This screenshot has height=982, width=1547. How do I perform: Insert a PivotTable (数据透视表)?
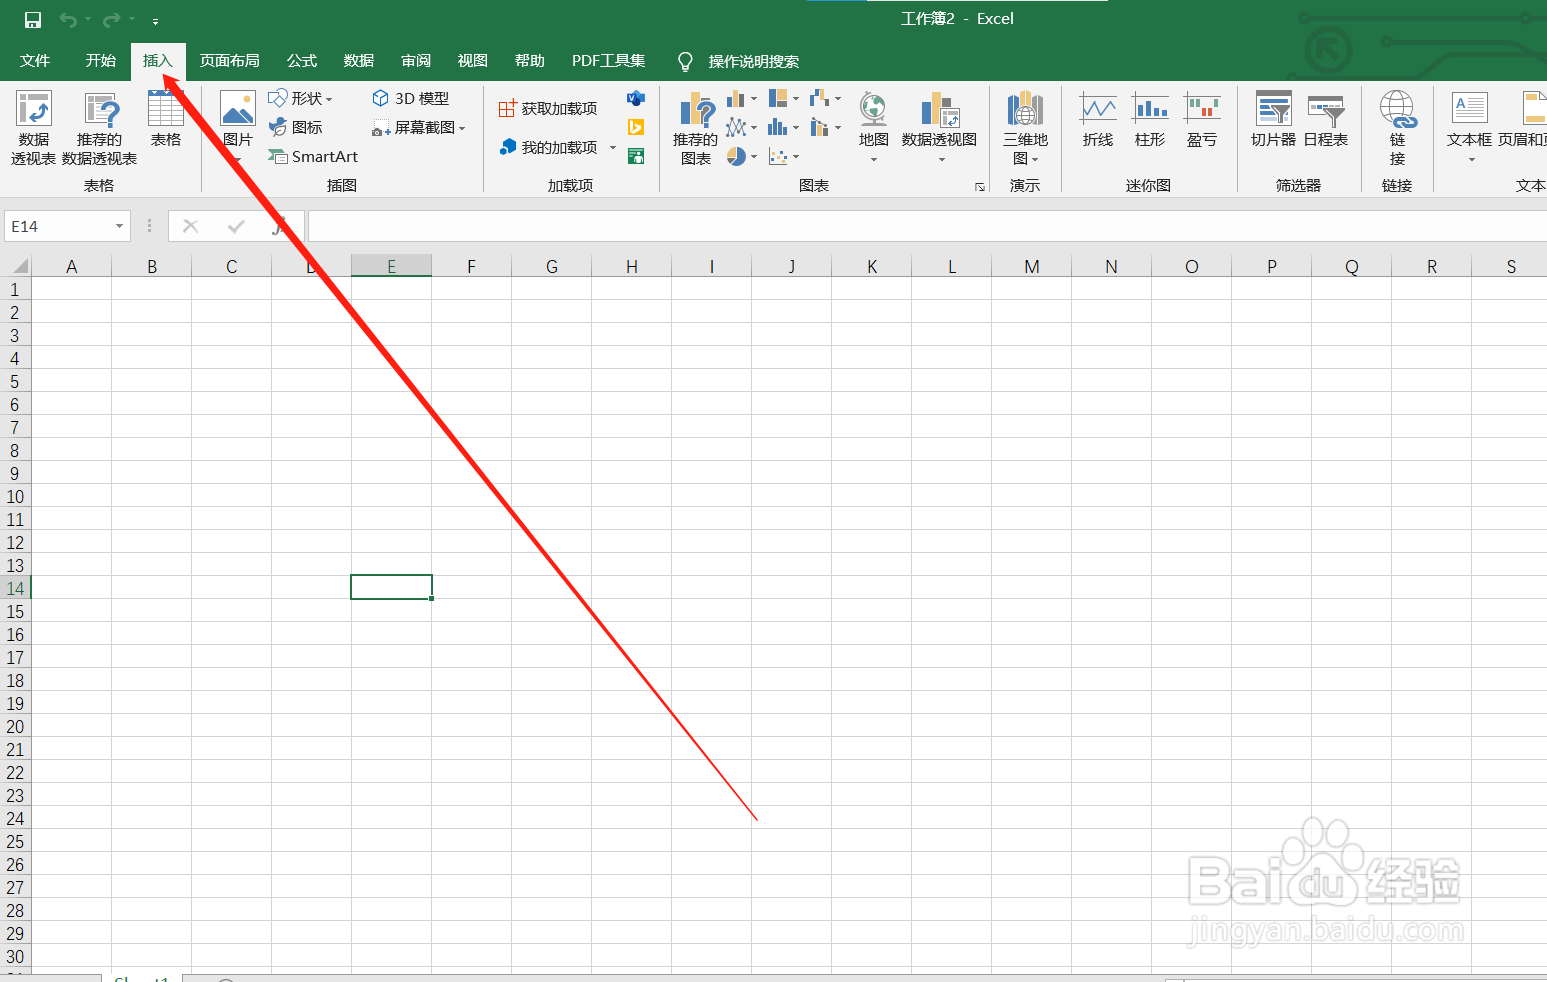coord(33,128)
